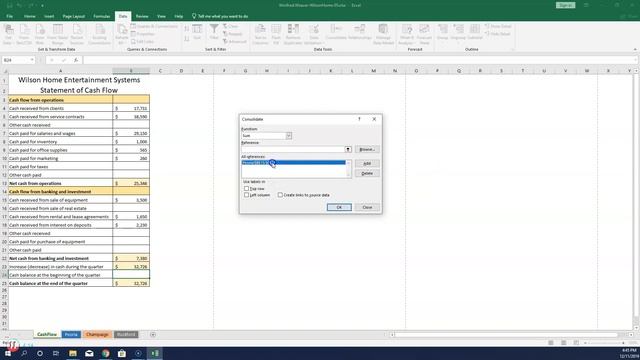640x360 pixels.
Task: Click the Add button in Consolidate dialog
Action: pyautogui.click(x=367, y=163)
